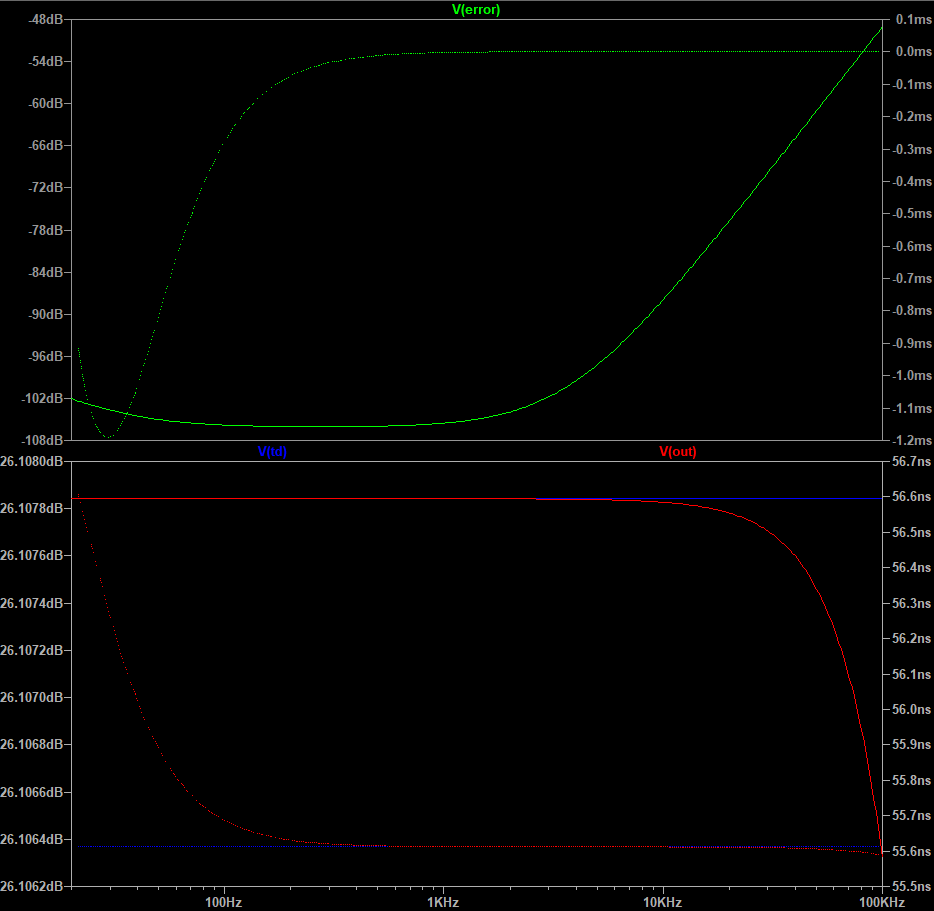Click the 55.5ns right axis label
This screenshot has width=934, height=911.
pyautogui.click(x=911, y=886)
